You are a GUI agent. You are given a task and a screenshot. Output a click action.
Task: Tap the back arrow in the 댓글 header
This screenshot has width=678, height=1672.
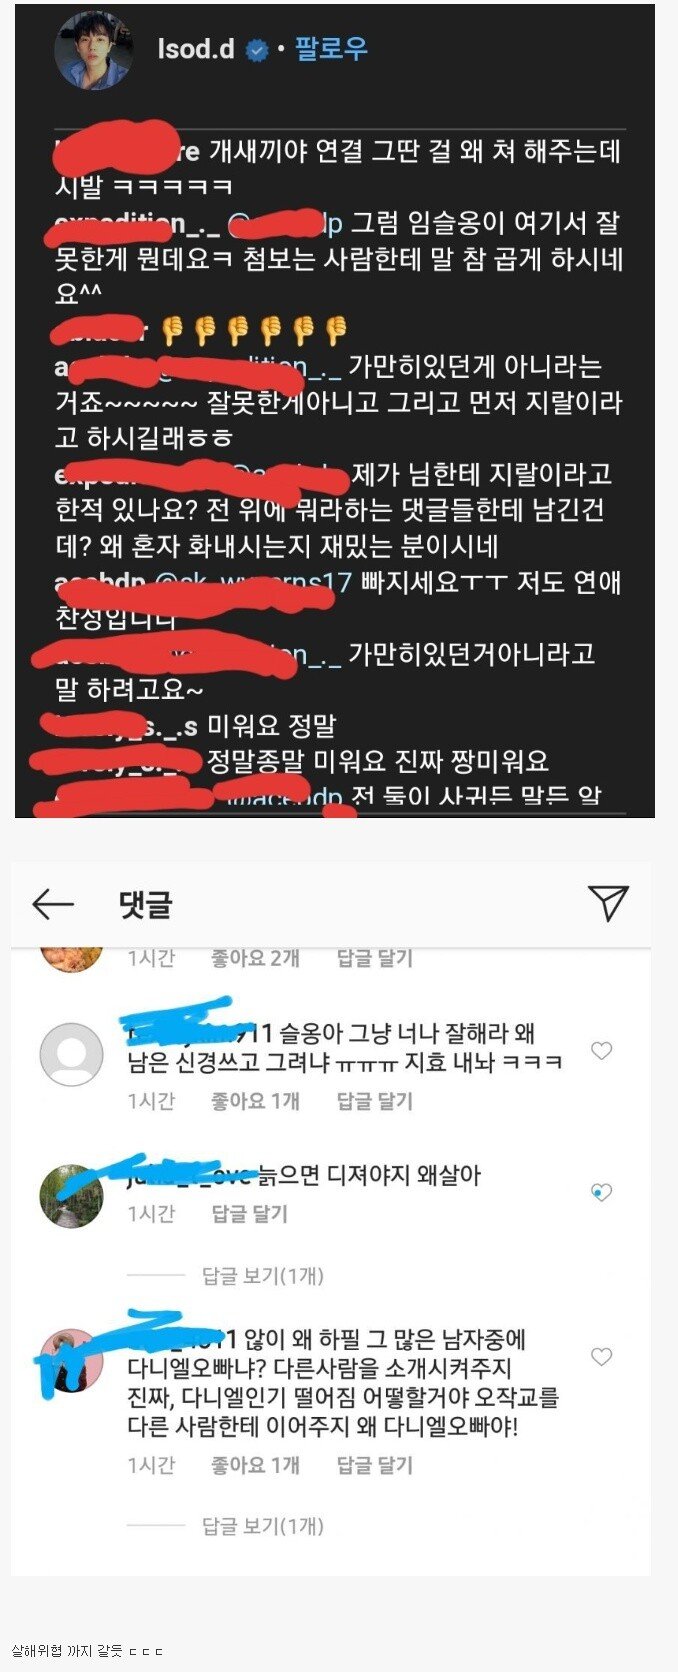[53, 904]
